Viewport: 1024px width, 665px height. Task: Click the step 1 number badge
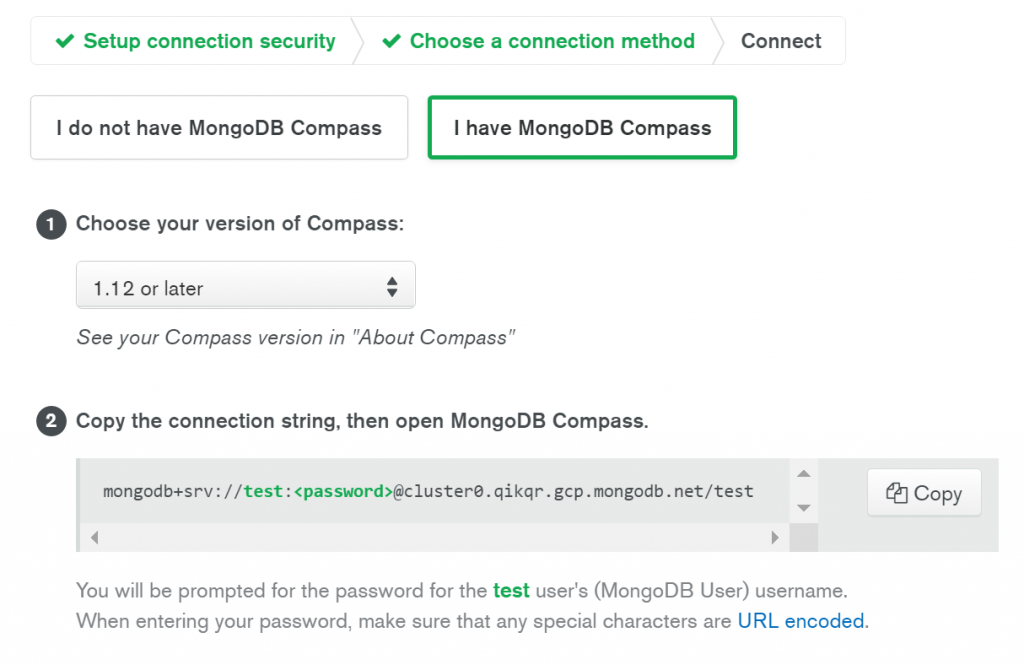[x=51, y=225]
